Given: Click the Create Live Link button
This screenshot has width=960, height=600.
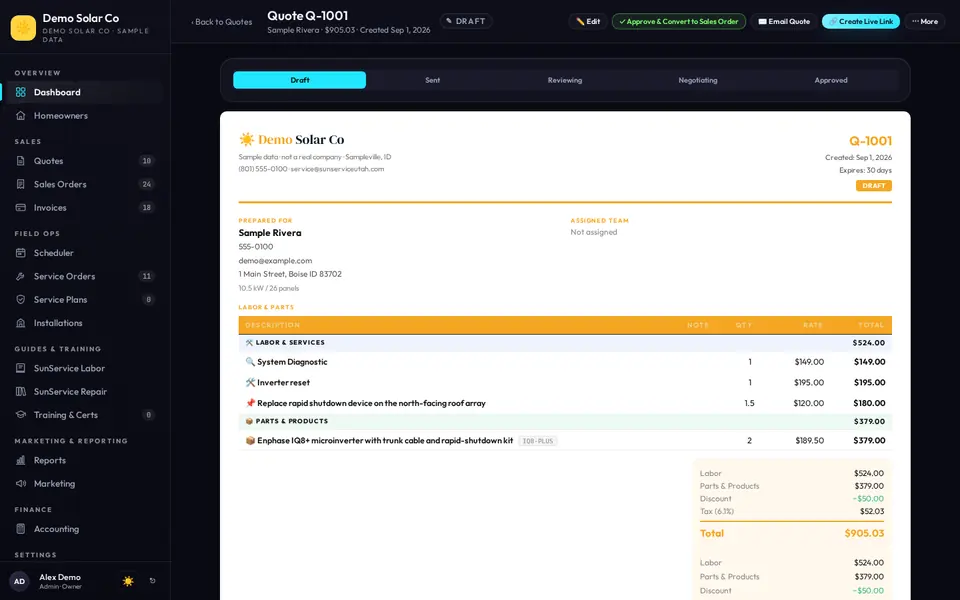Looking at the screenshot, I should pyautogui.click(x=860, y=21).
